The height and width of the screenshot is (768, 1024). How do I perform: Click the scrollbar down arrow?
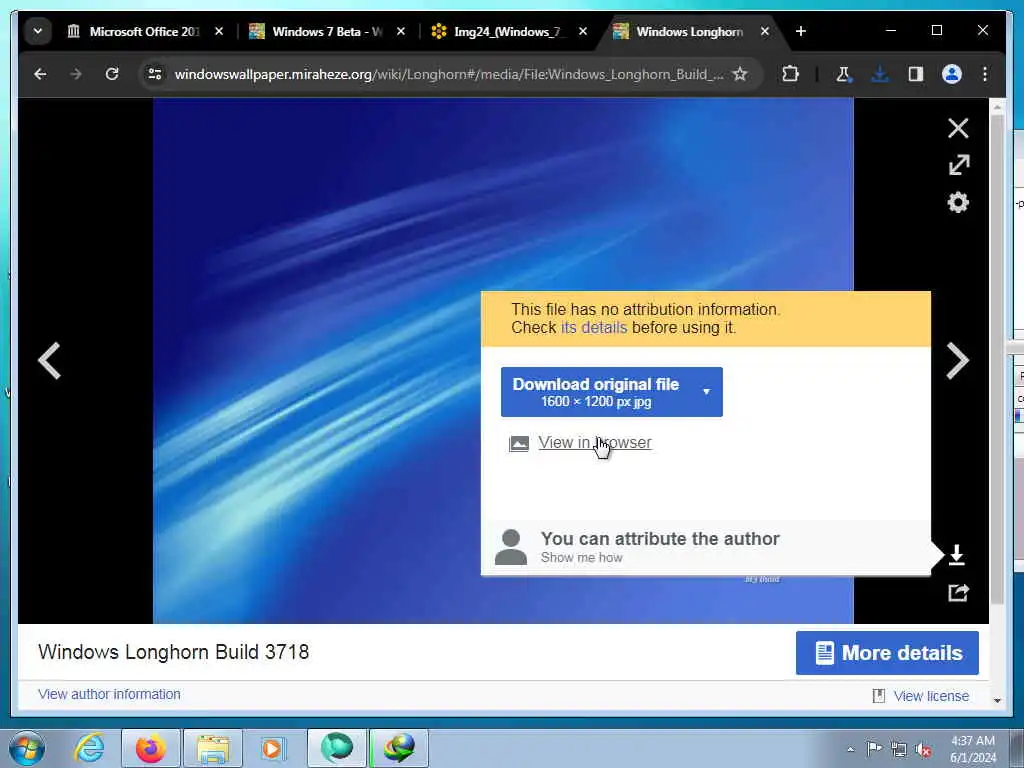[997, 700]
